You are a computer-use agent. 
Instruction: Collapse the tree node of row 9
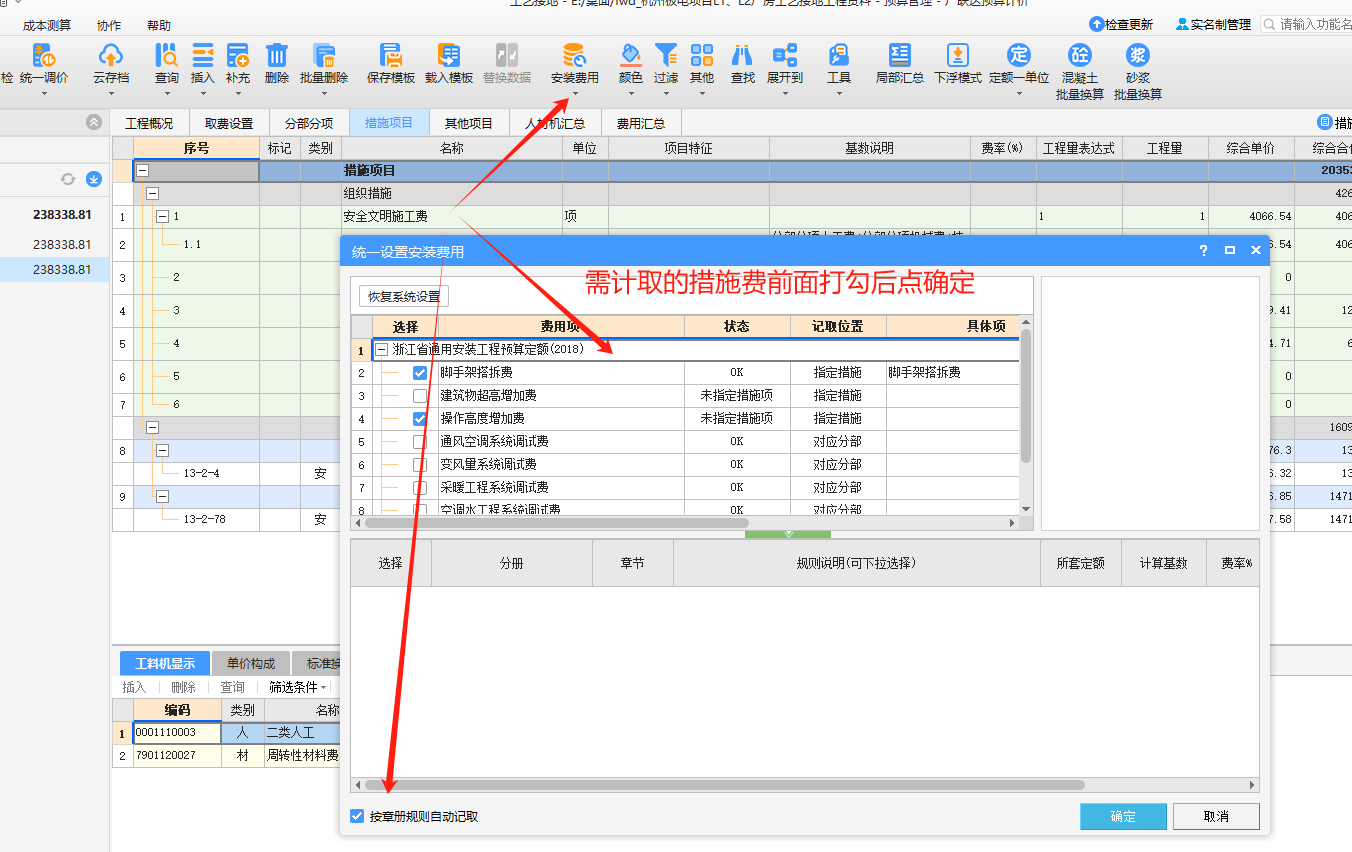[162, 496]
